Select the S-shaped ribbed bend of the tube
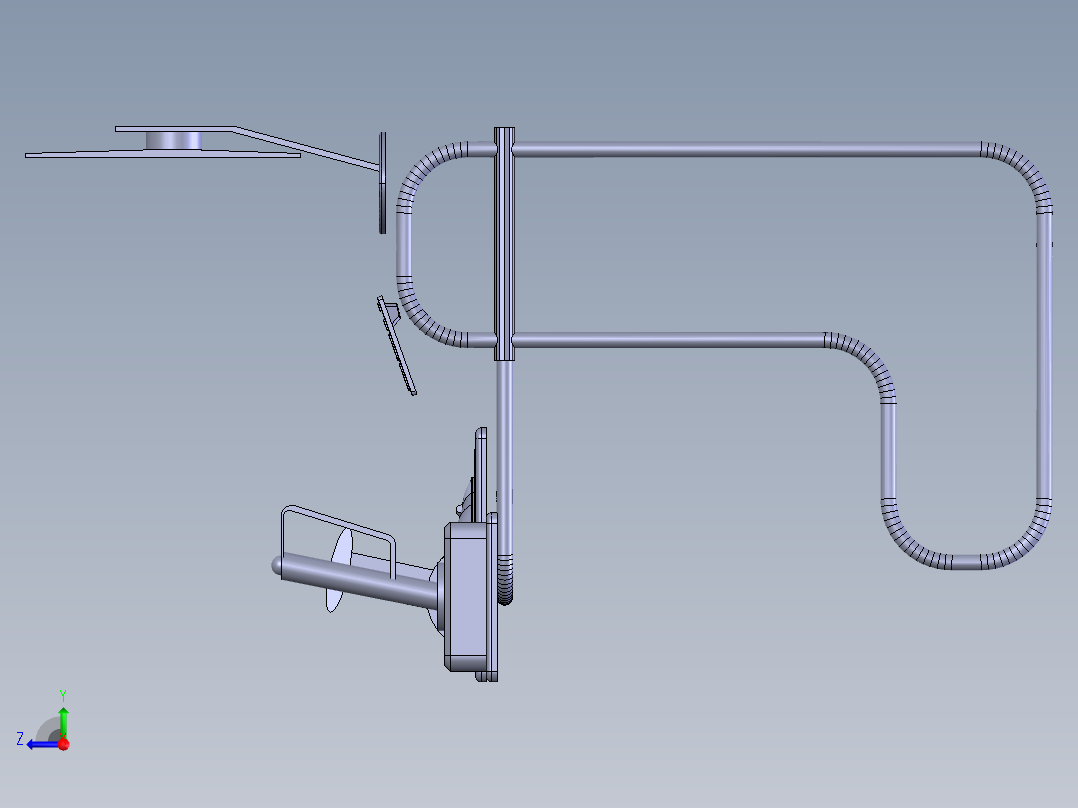 tap(865, 364)
